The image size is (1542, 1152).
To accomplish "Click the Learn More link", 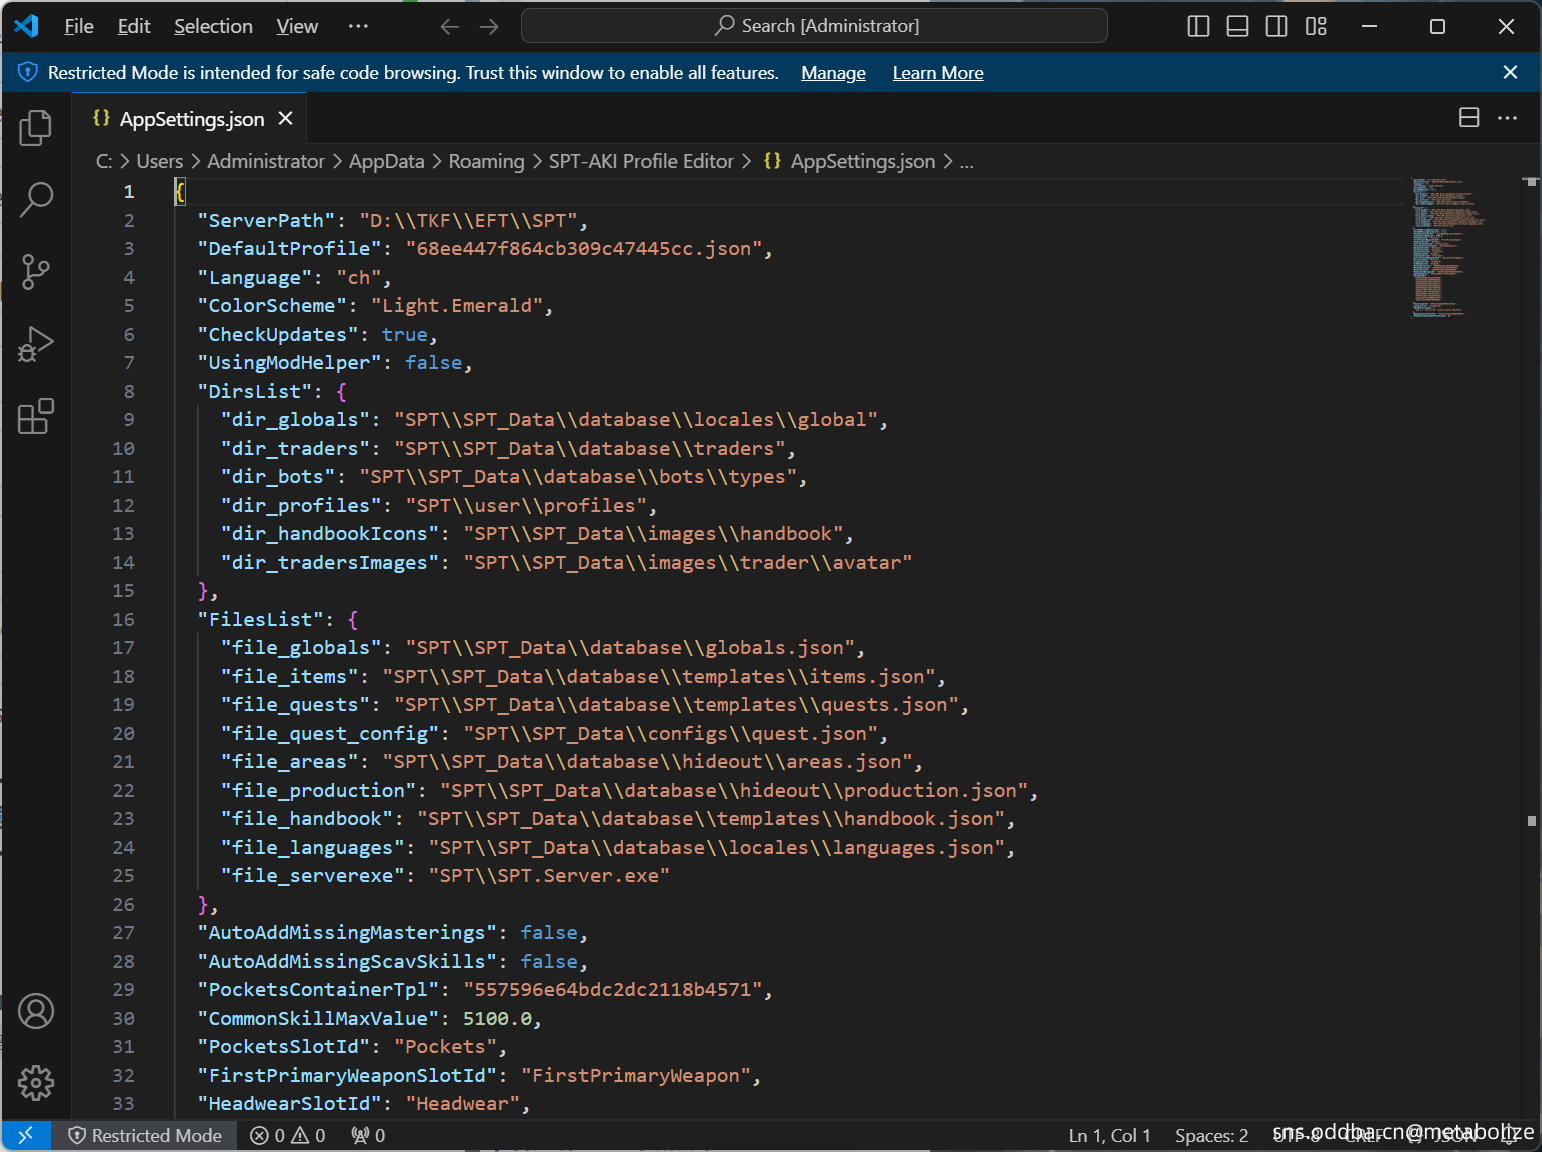I will point(937,73).
